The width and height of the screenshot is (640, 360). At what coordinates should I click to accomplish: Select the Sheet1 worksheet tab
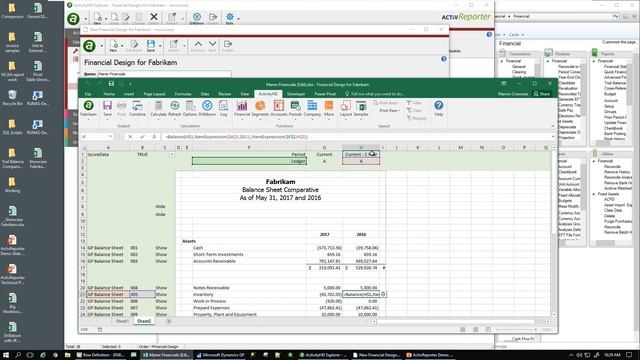[x=122, y=321]
